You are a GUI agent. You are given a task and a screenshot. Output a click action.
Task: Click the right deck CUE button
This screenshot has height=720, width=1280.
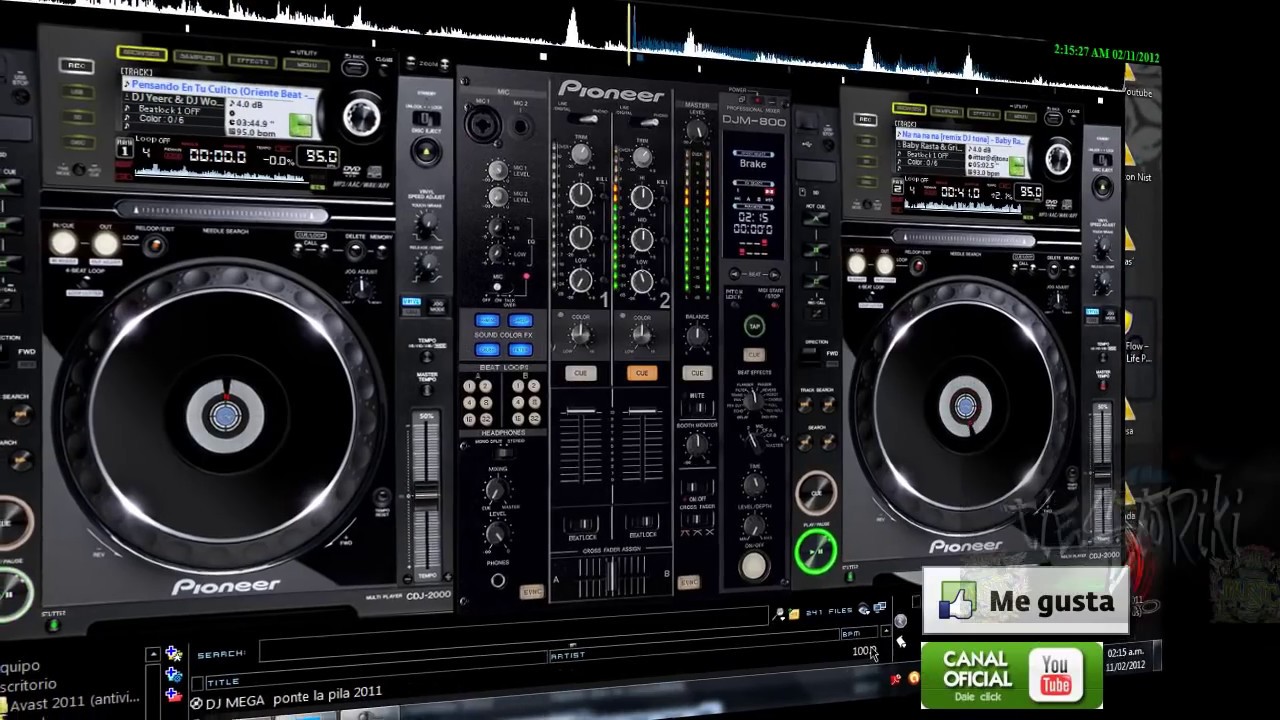816,493
